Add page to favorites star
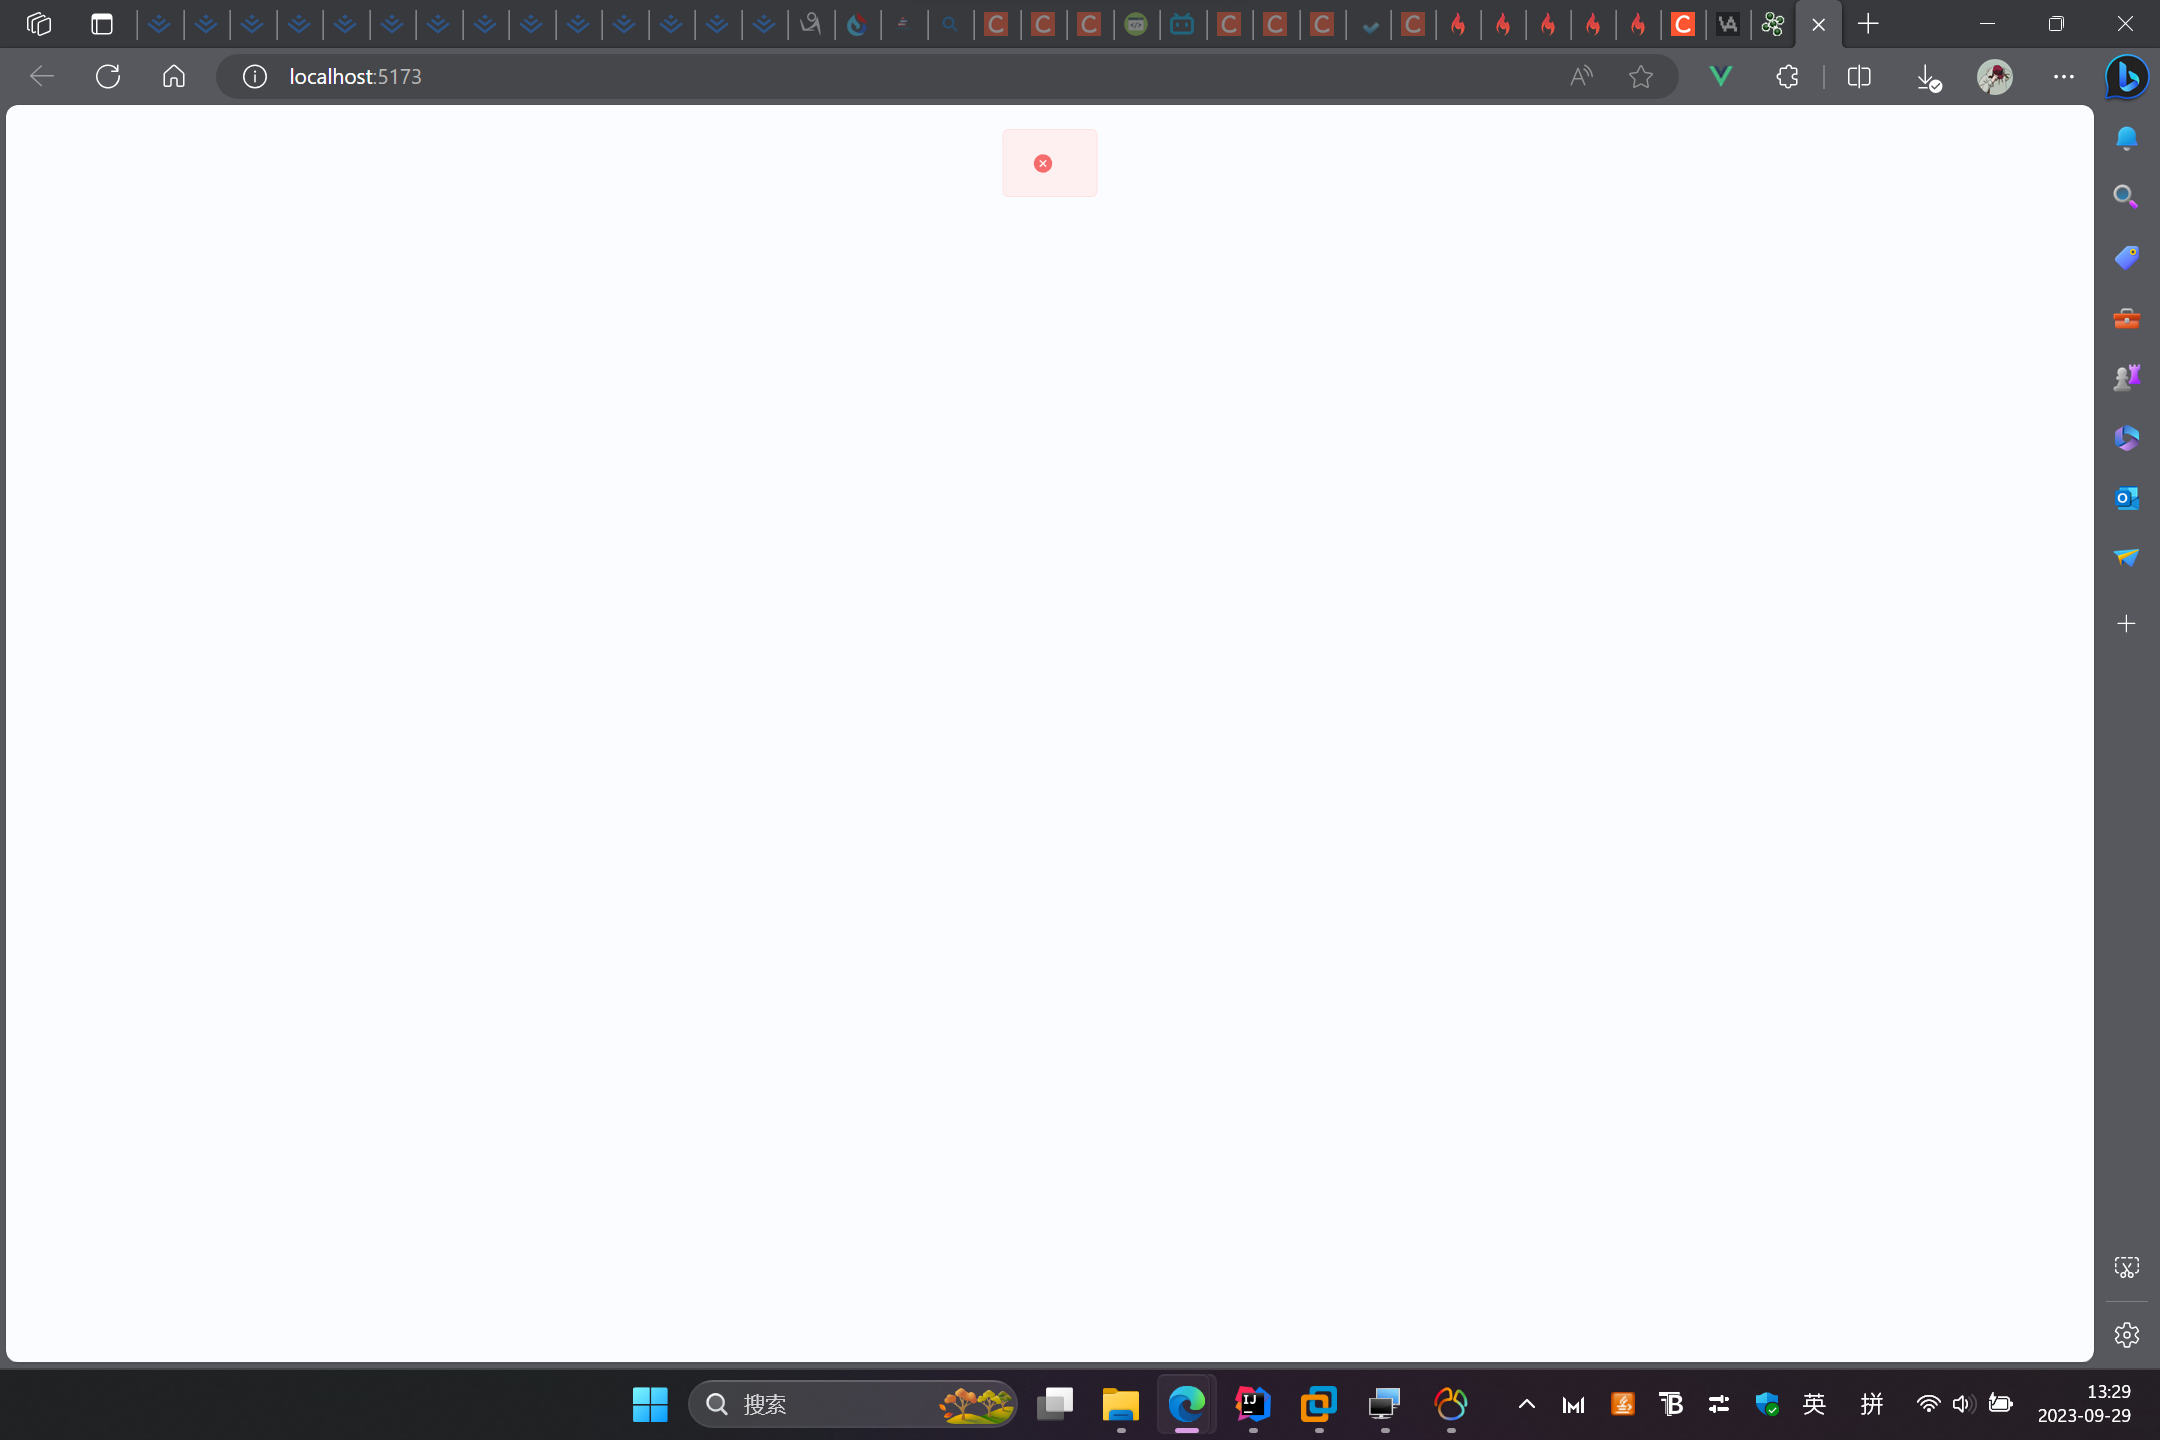The height and width of the screenshot is (1440, 2160). click(x=1641, y=76)
